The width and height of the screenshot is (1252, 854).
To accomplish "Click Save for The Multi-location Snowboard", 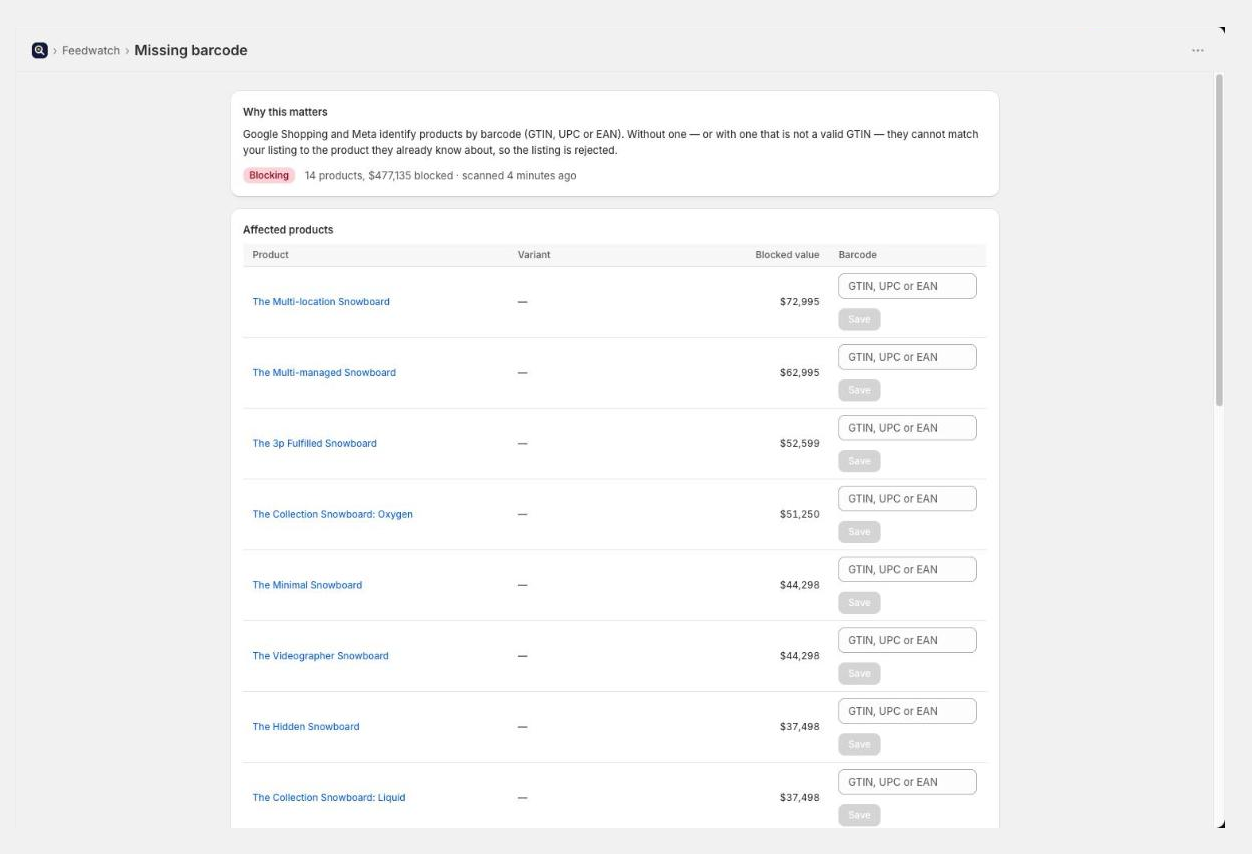I will coord(859,320).
